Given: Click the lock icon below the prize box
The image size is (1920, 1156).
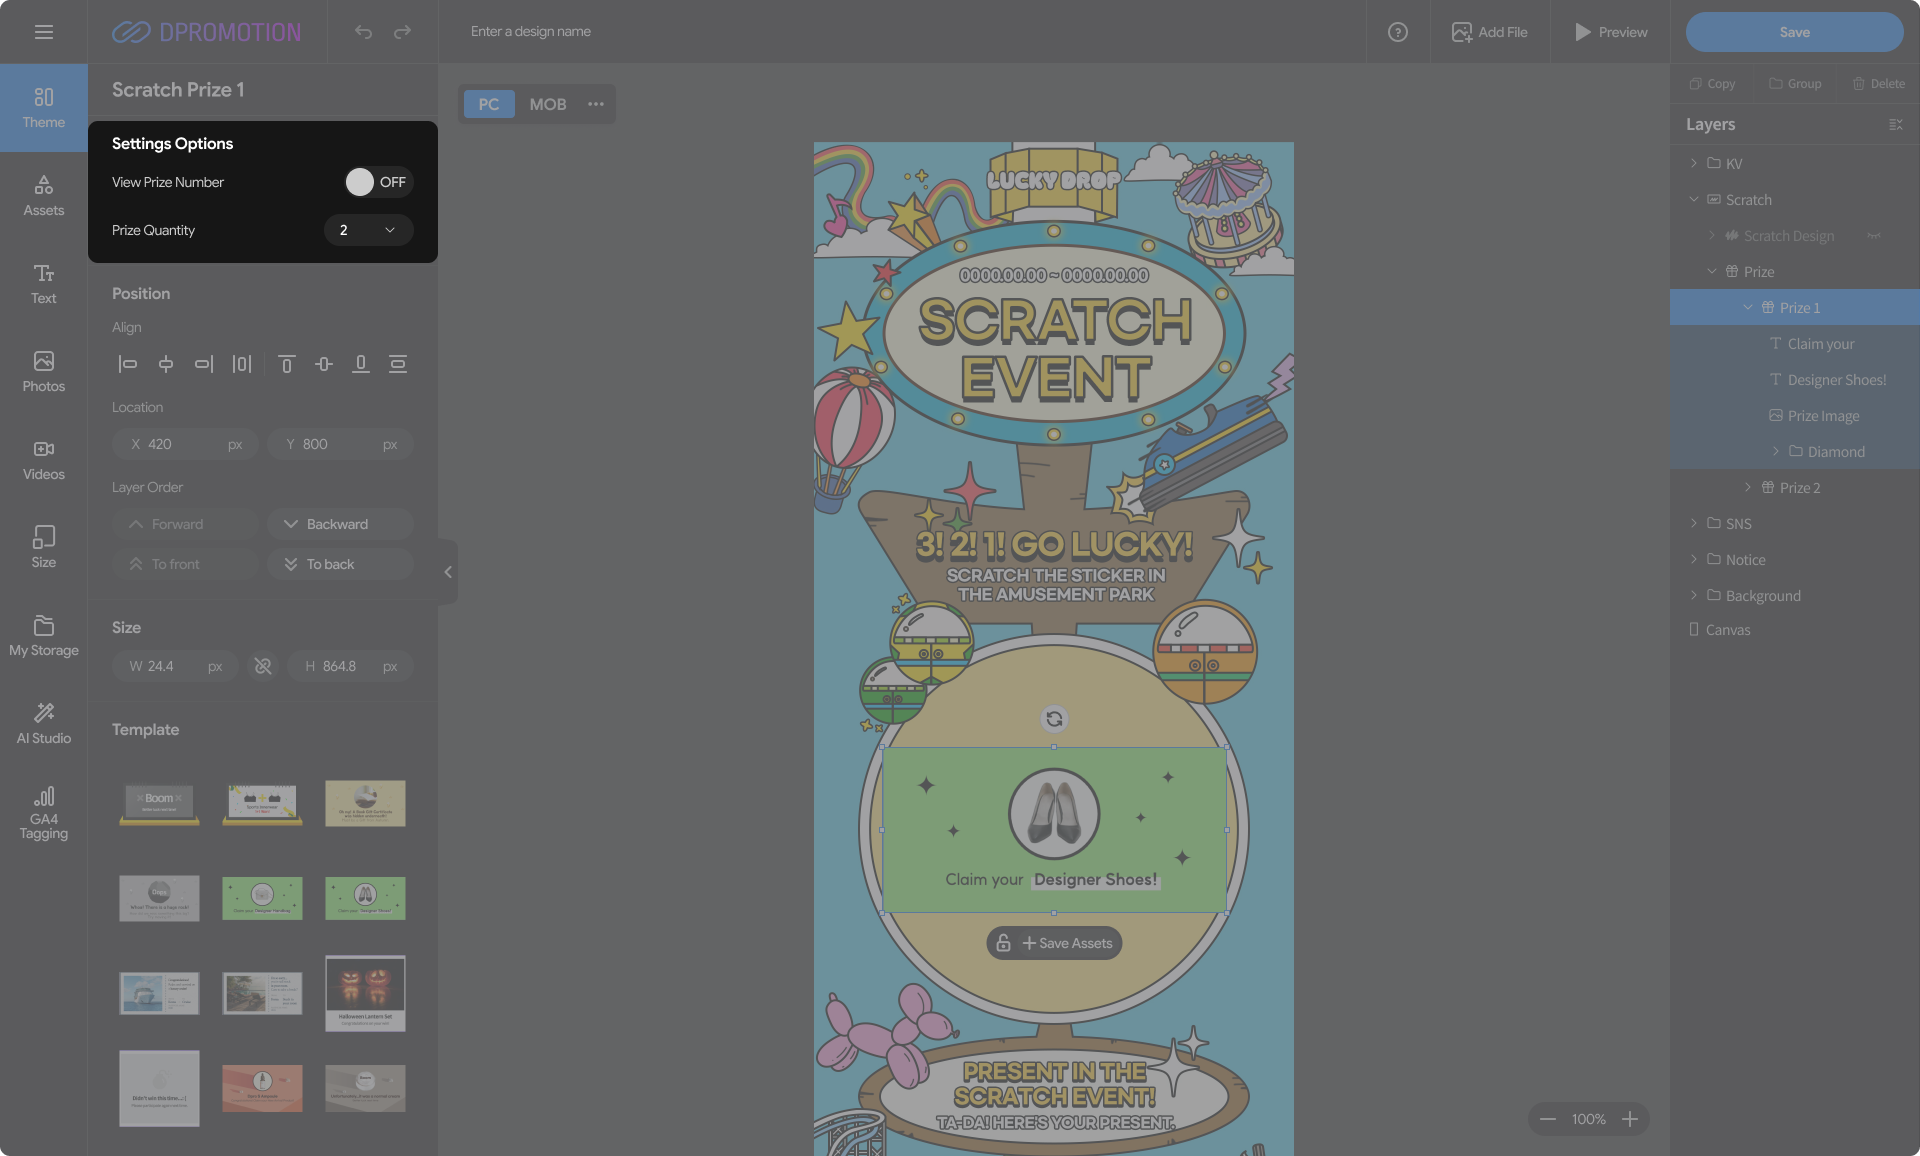Looking at the screenshot, I should [x=1003, y=943].
